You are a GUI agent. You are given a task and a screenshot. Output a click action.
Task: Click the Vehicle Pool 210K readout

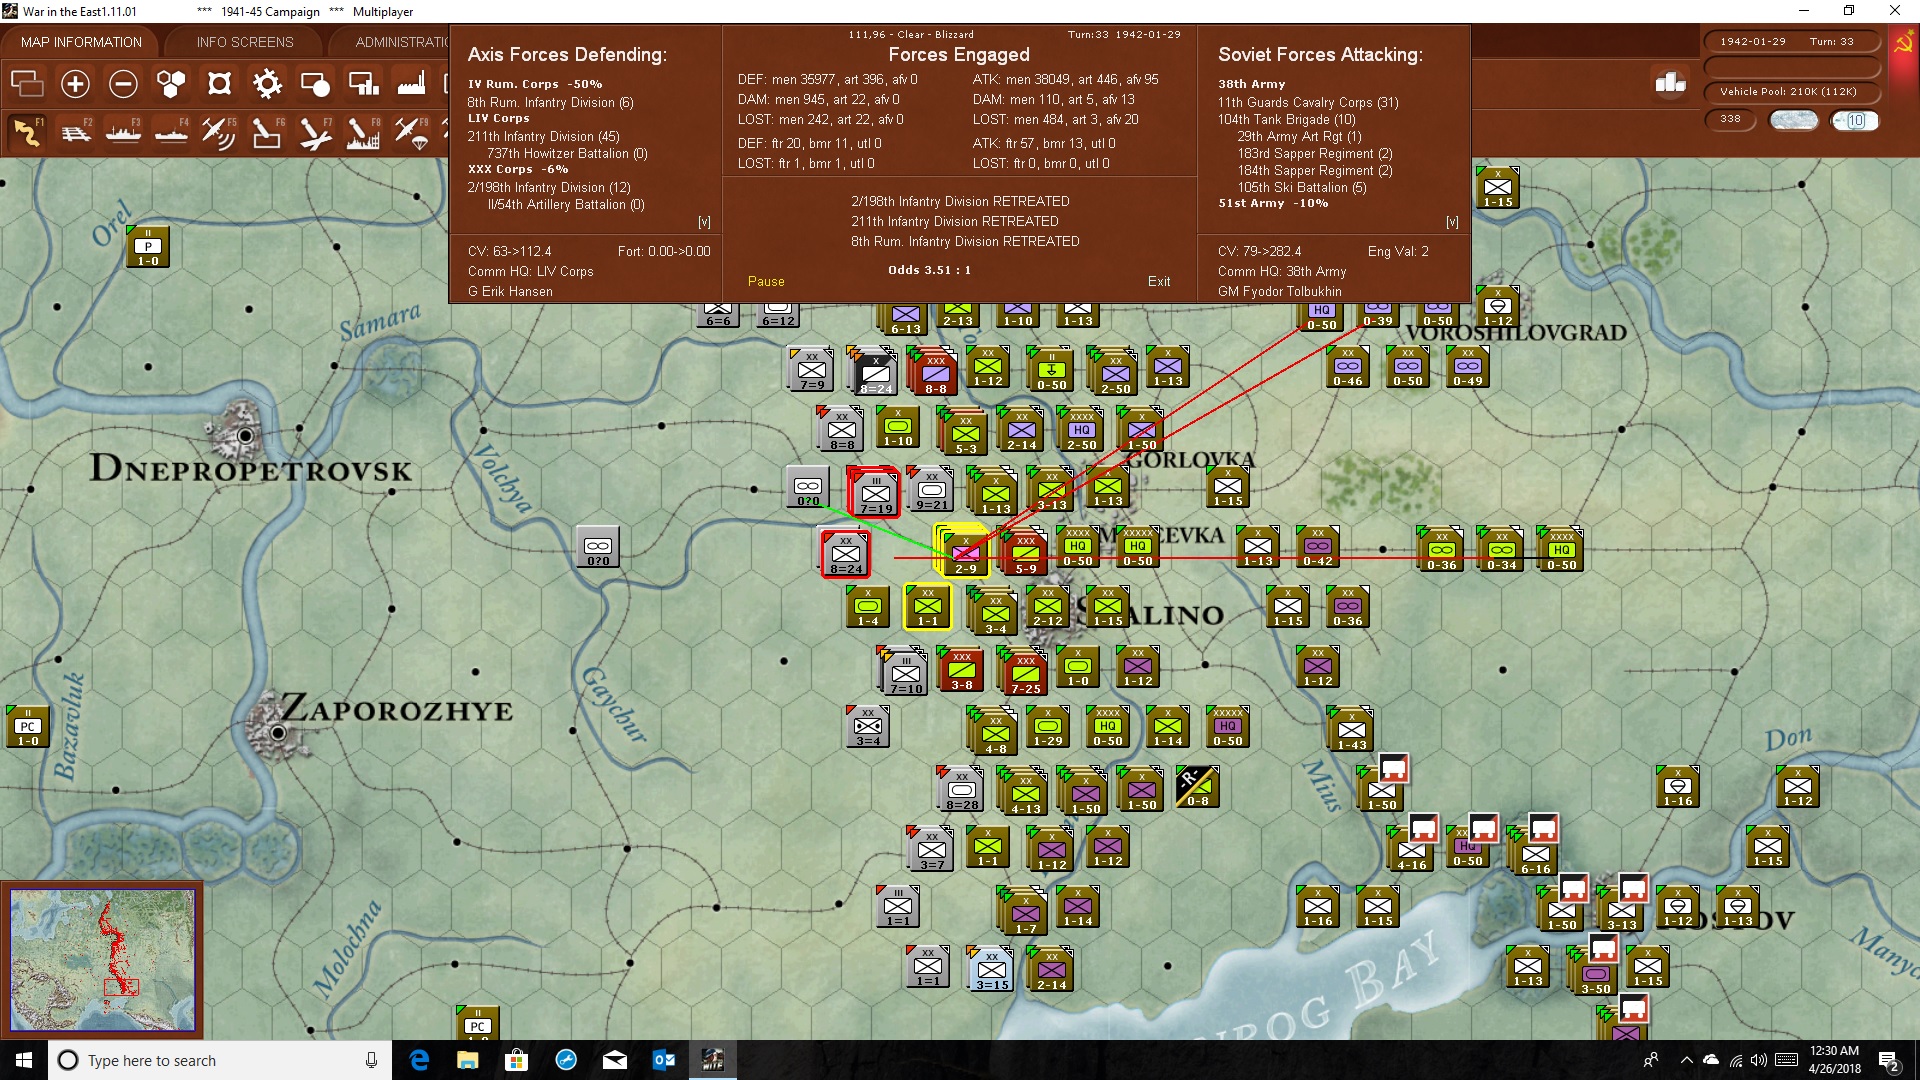pos(1791,91)
